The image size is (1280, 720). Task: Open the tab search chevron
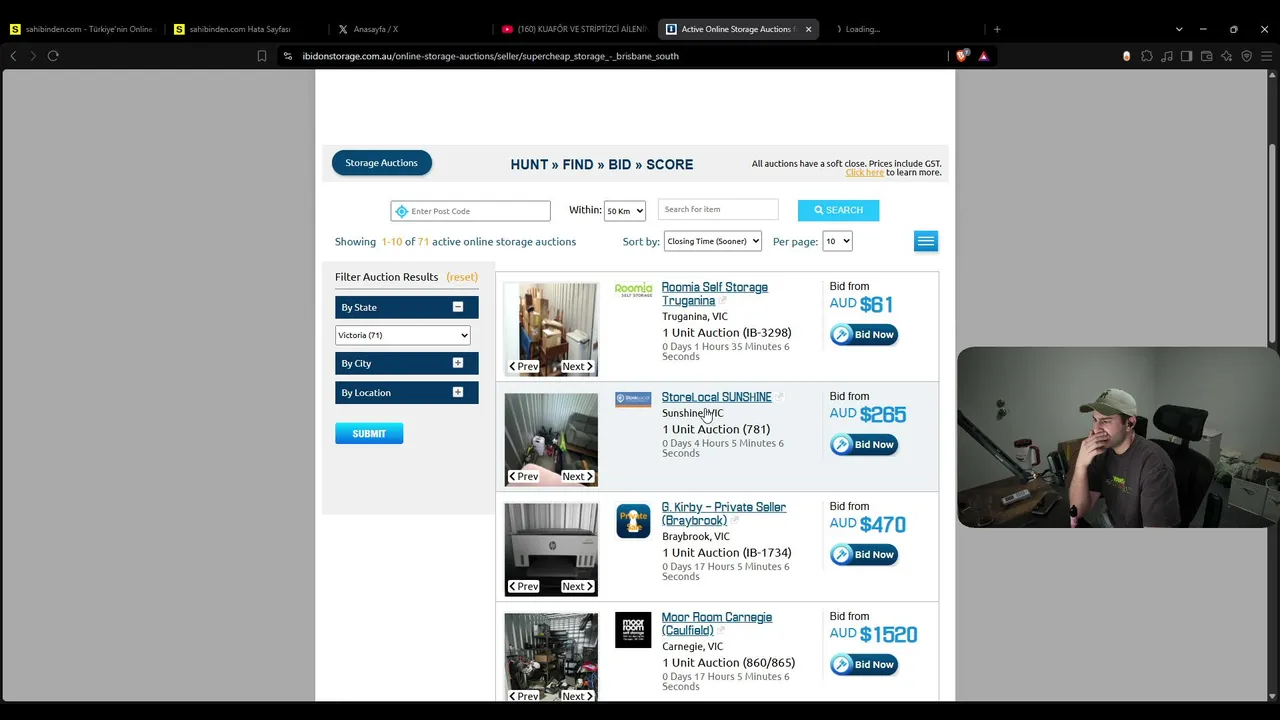click(1179, 29)
